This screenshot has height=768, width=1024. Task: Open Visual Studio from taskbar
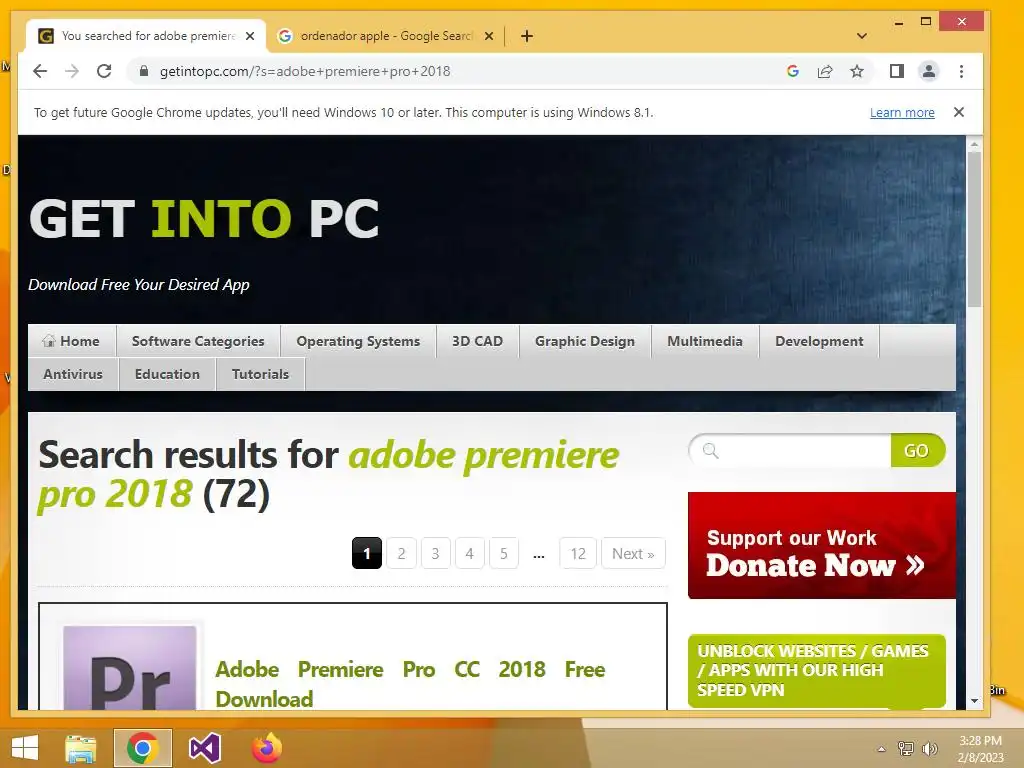click(x=205, y=748)
